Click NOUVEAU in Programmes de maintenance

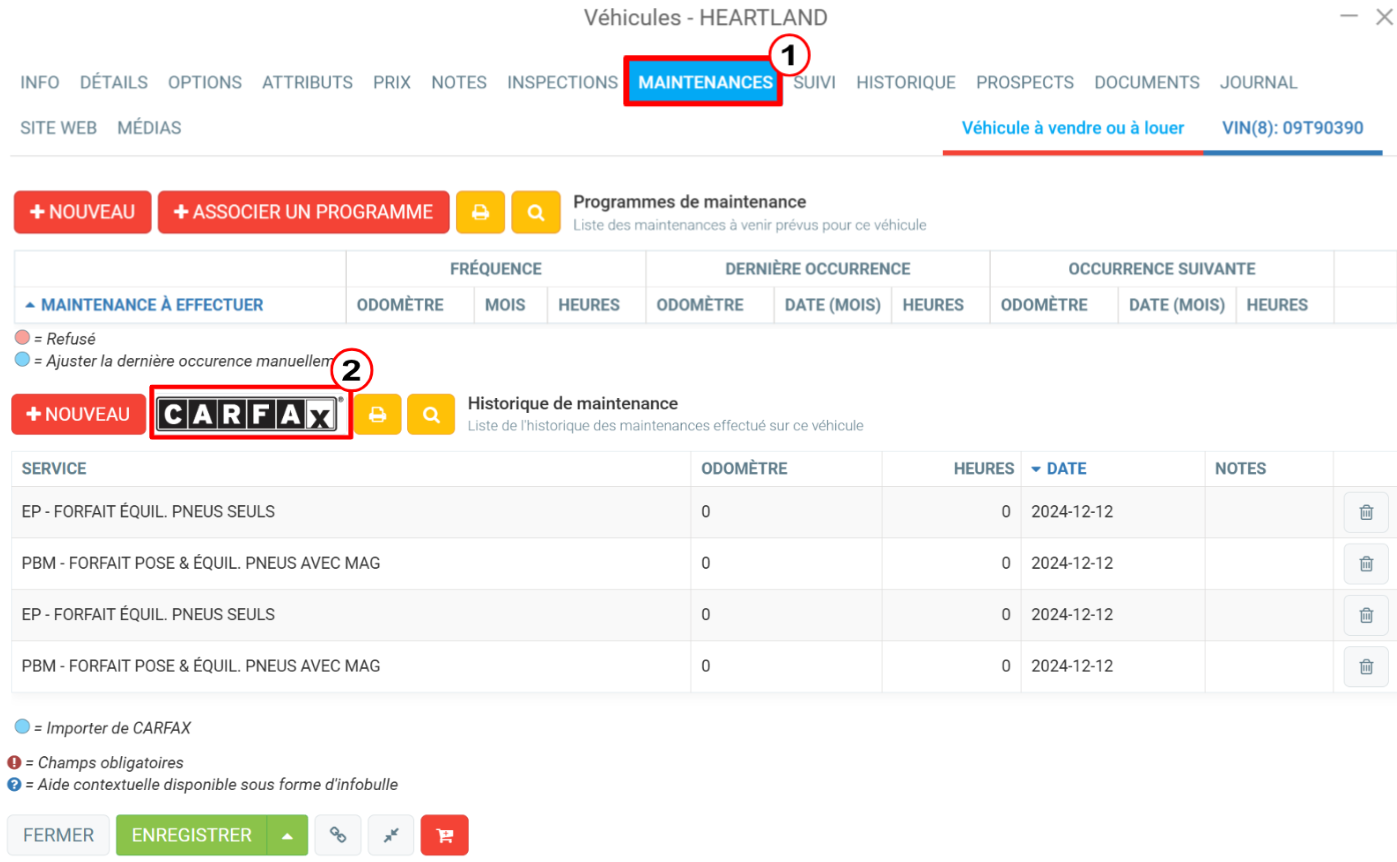[82, 212]
